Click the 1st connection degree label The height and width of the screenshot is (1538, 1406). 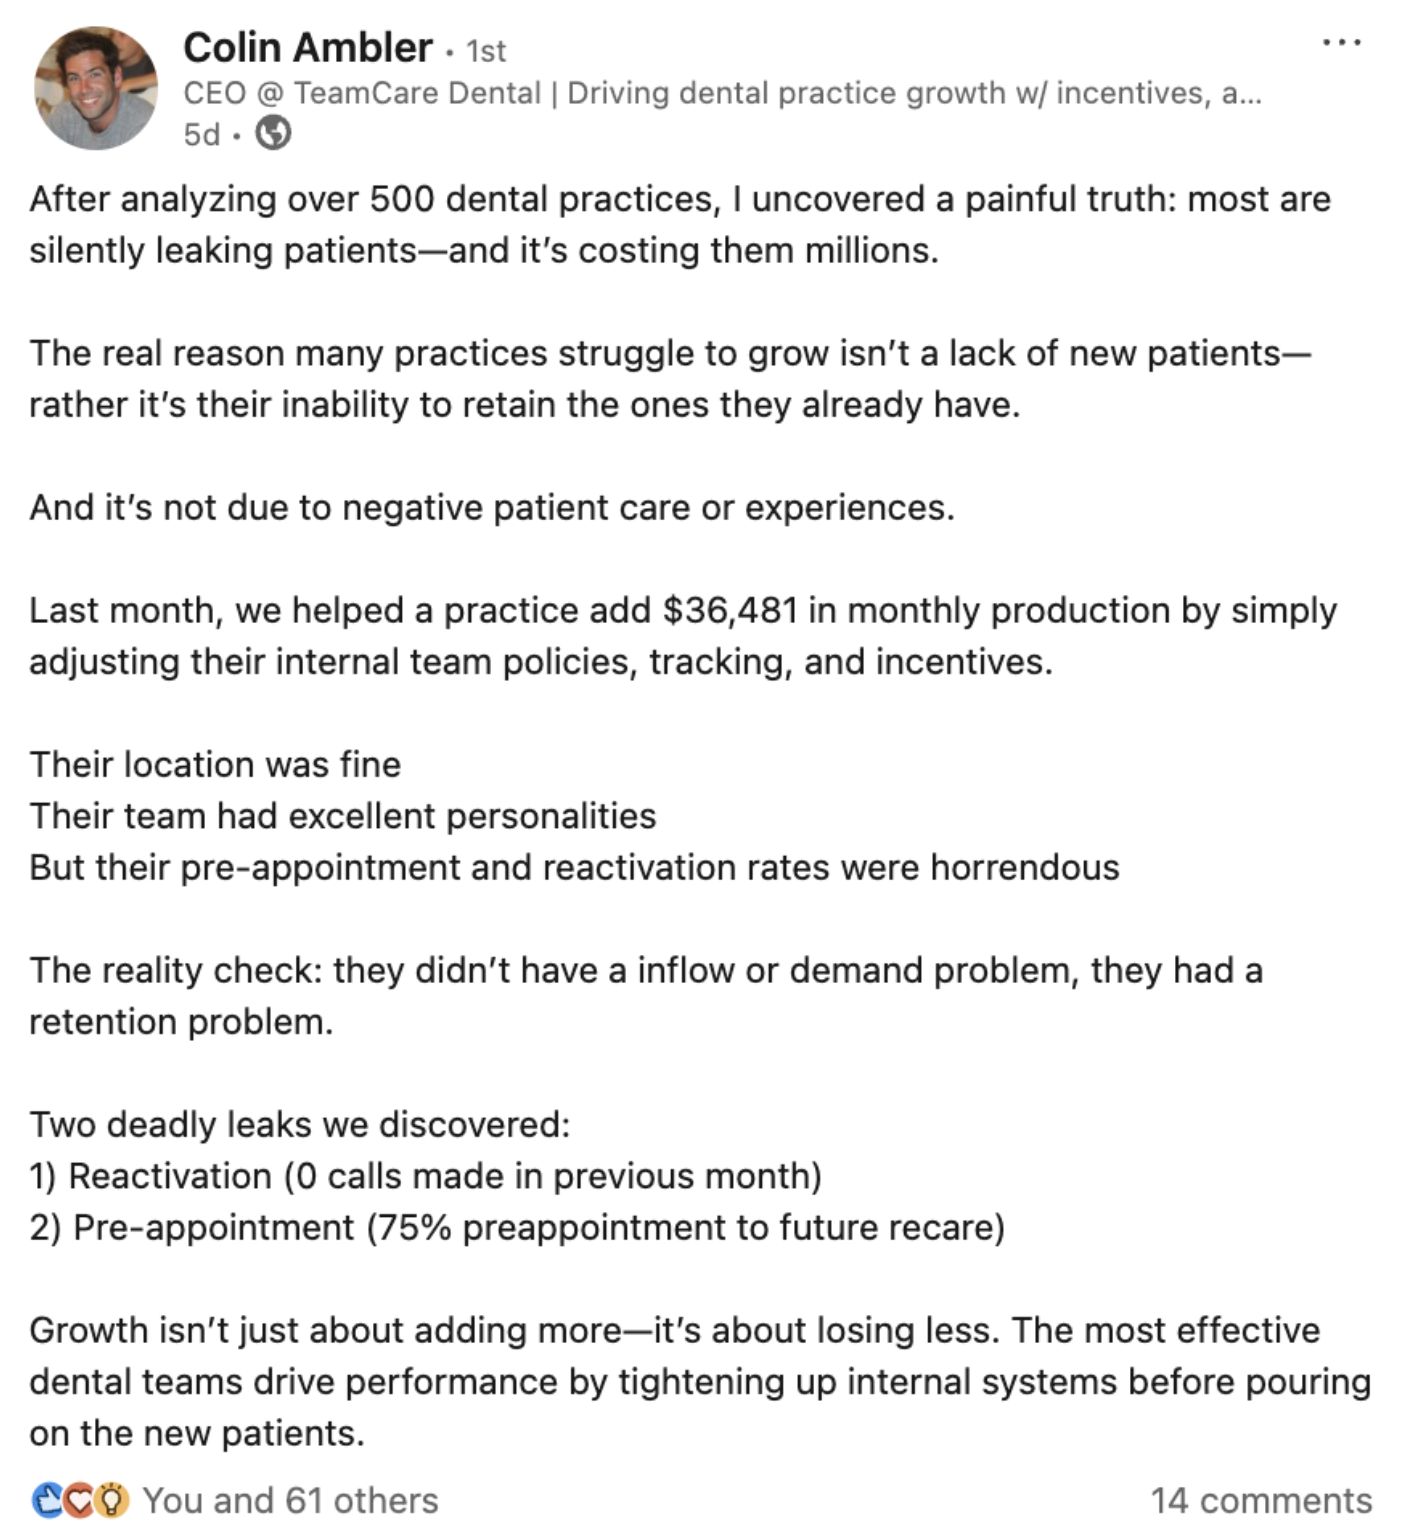486,50
